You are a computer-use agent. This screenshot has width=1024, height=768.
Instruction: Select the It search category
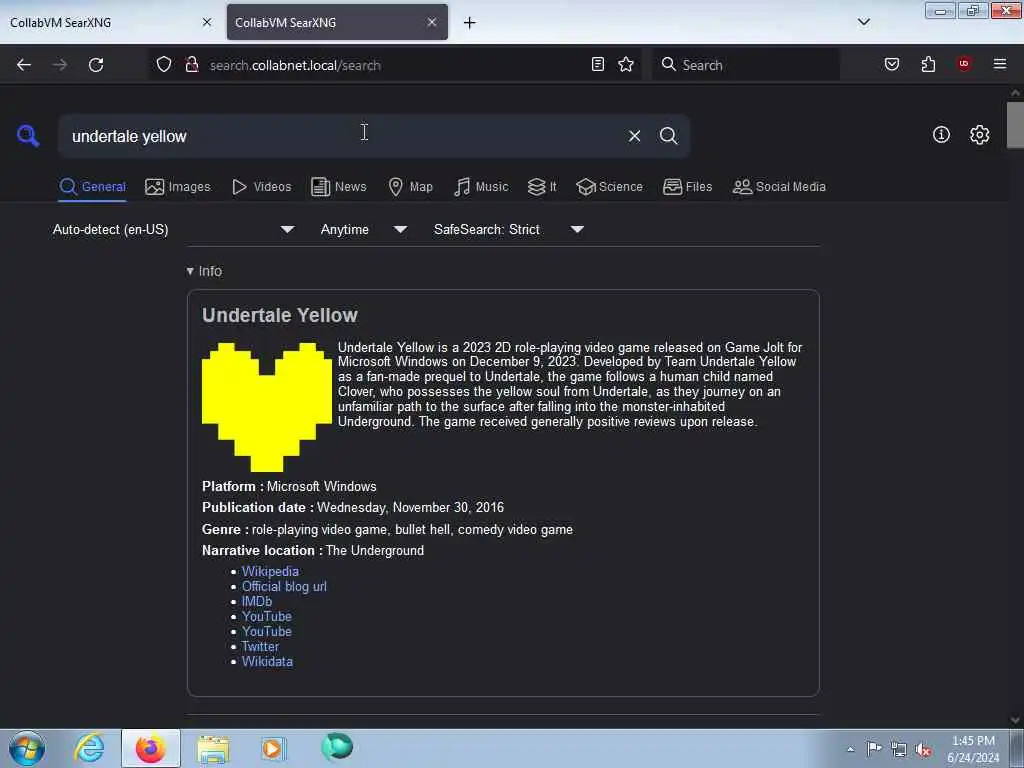point(542,187)
